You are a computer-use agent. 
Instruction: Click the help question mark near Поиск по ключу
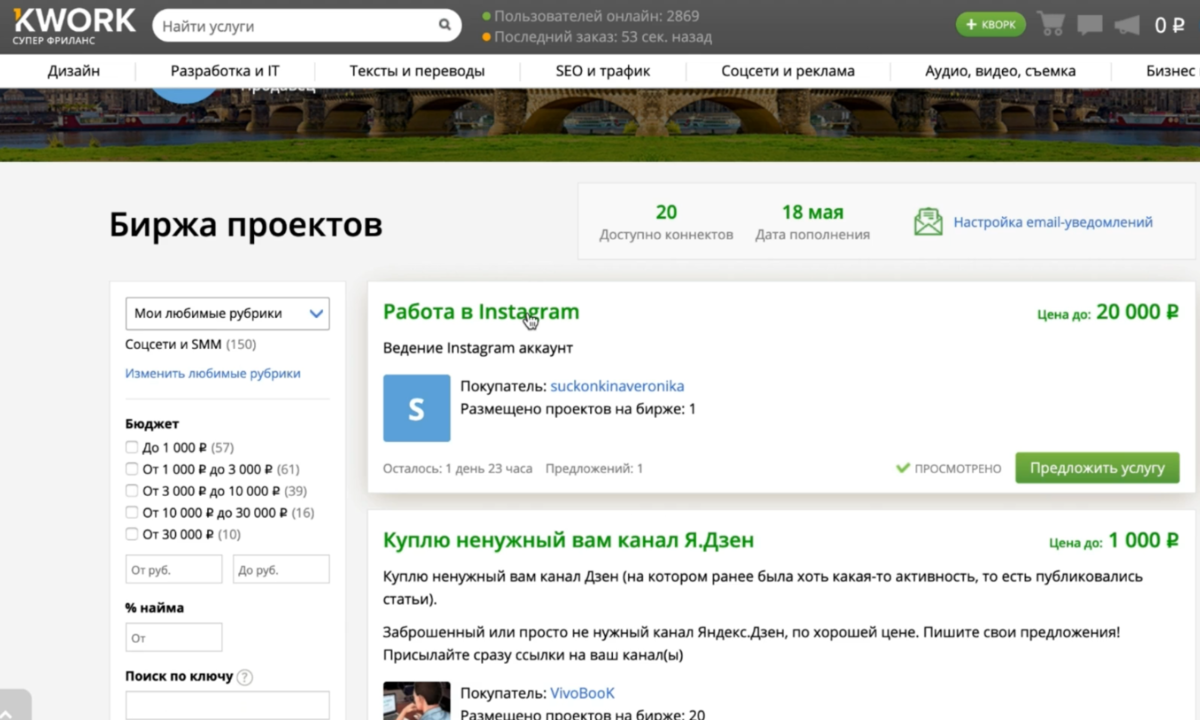245,677
